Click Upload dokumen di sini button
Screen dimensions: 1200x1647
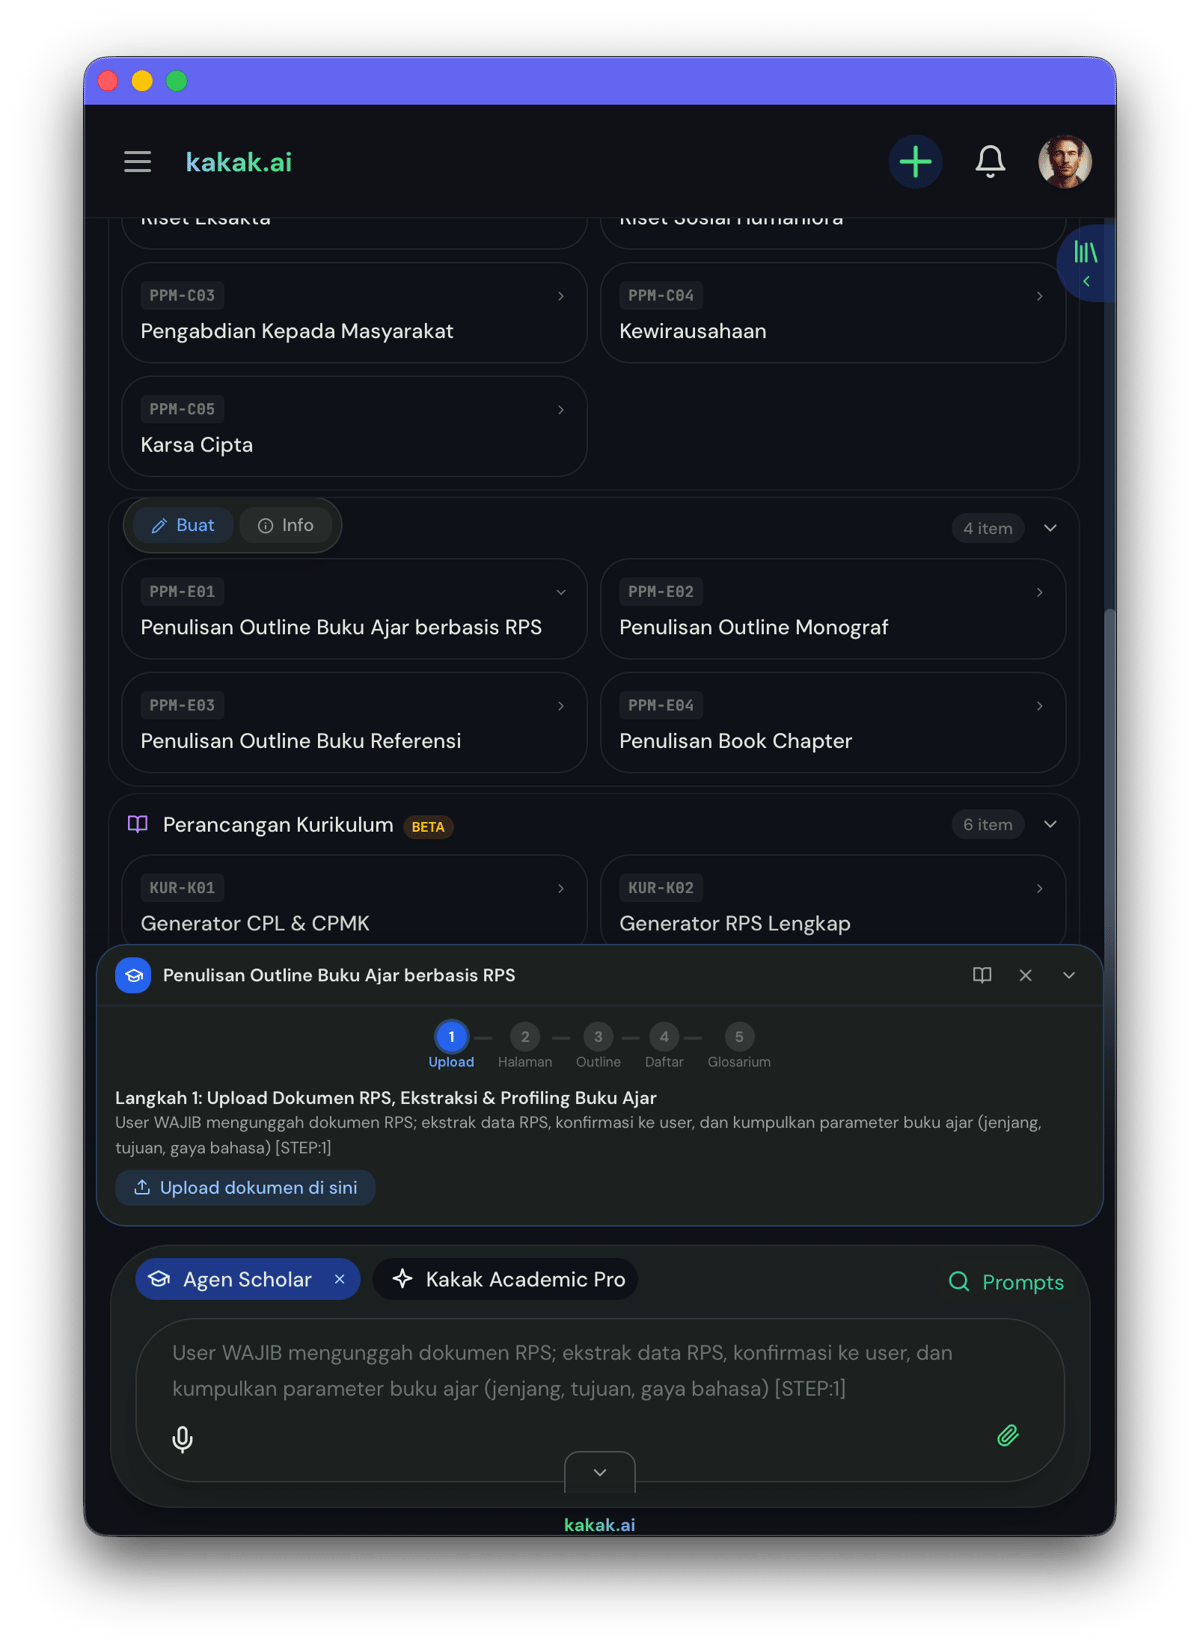[245, 1187]
